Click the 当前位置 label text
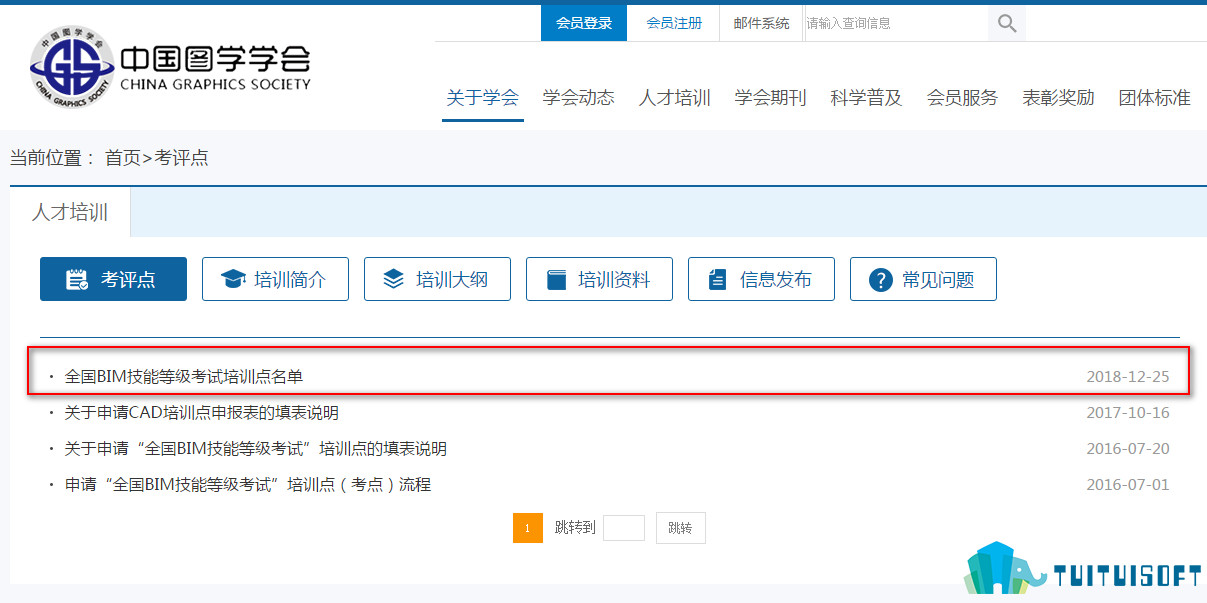 coord(46,158)
